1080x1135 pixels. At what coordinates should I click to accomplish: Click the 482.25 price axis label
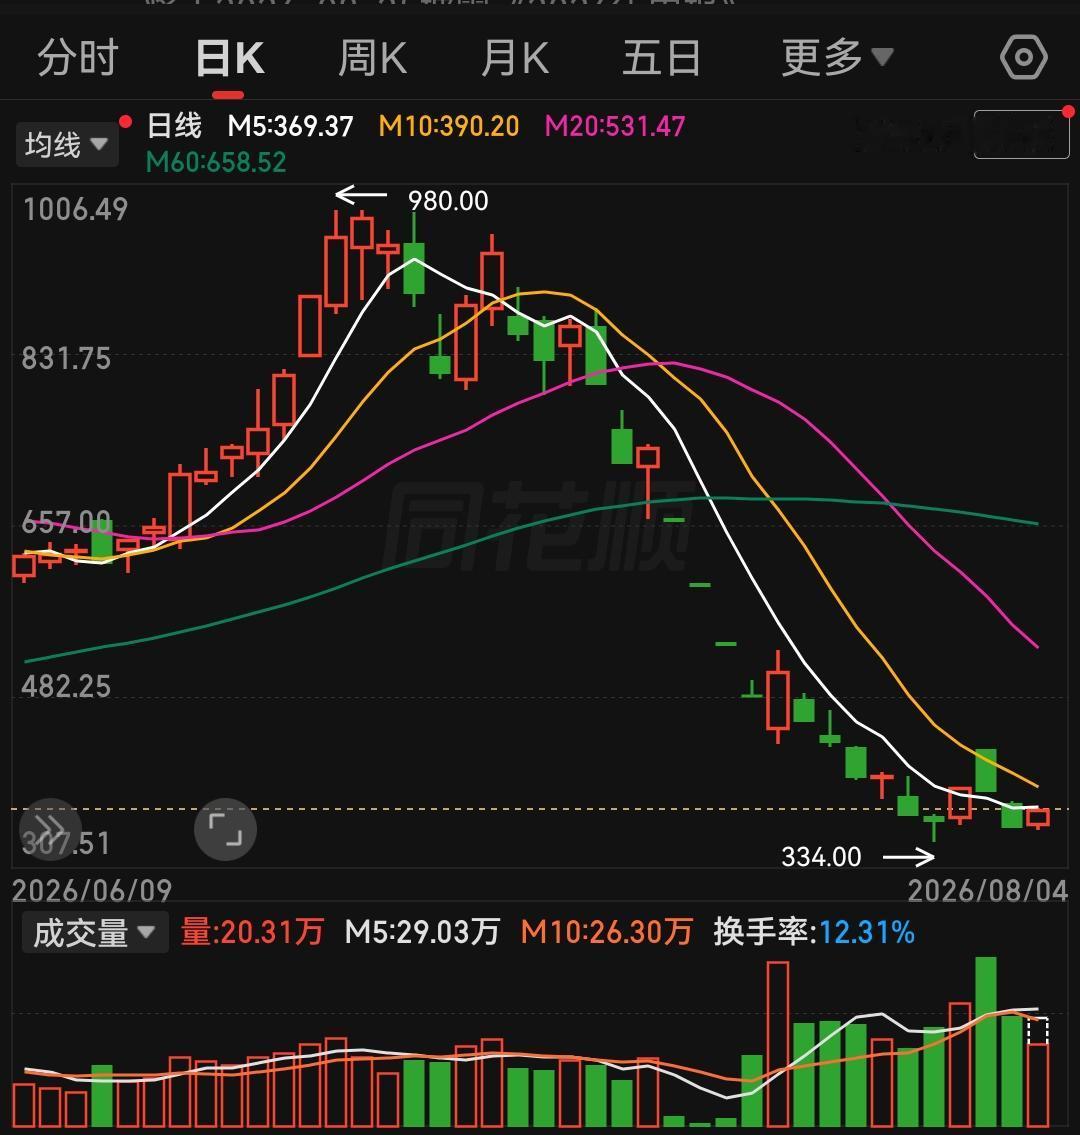66,687
